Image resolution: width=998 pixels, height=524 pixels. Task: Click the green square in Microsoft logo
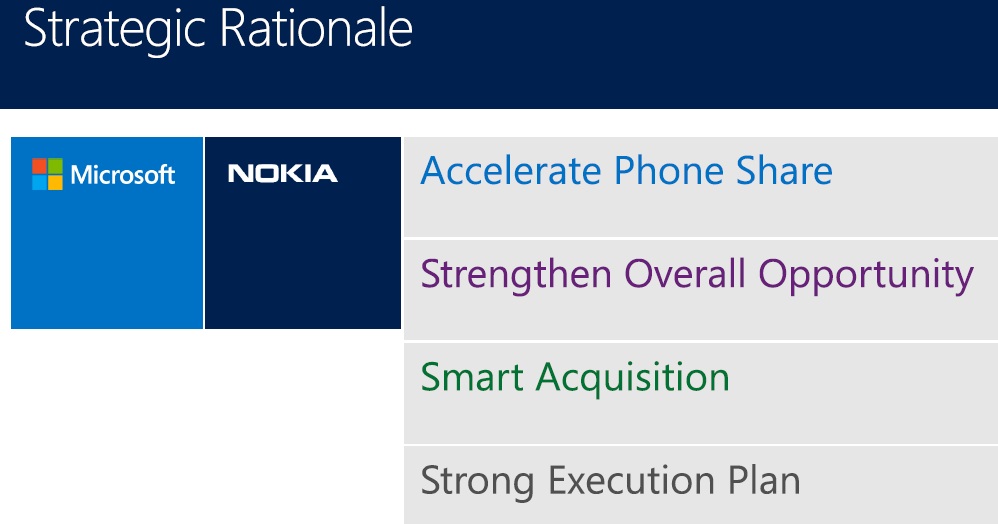click(55, 166)
